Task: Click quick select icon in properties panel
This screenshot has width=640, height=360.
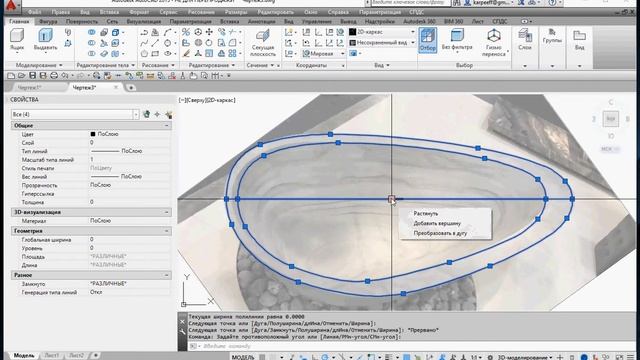Action: pos(168,115)
